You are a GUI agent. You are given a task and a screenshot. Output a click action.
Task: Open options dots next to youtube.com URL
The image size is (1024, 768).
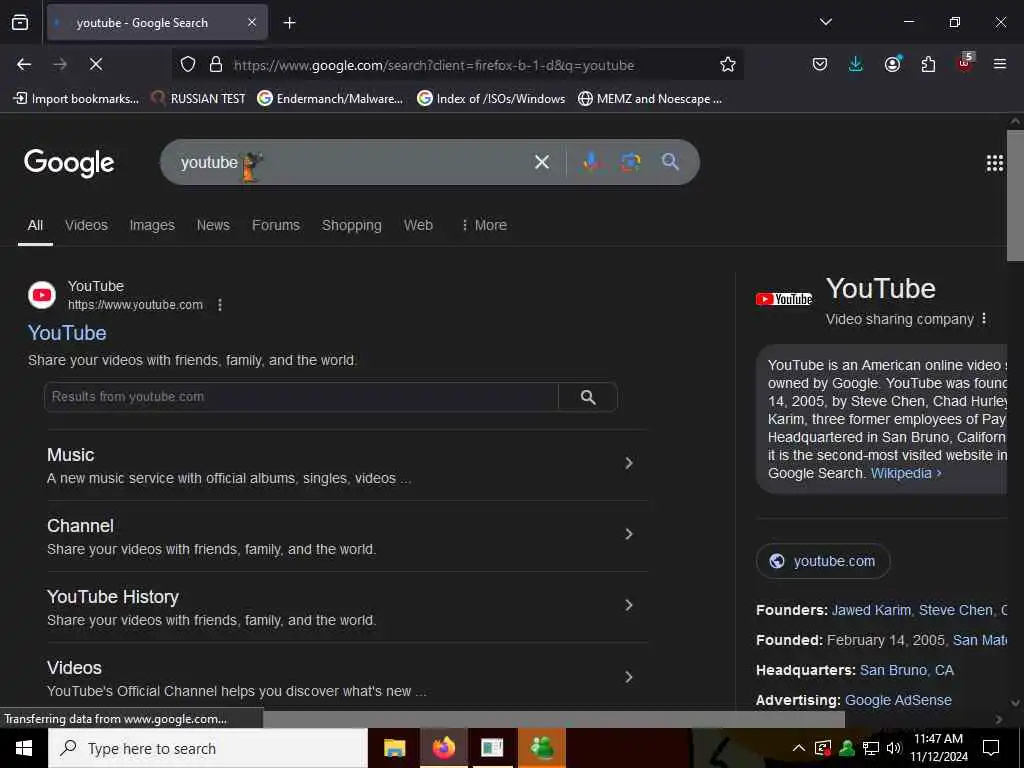click(x=220, y=305)
